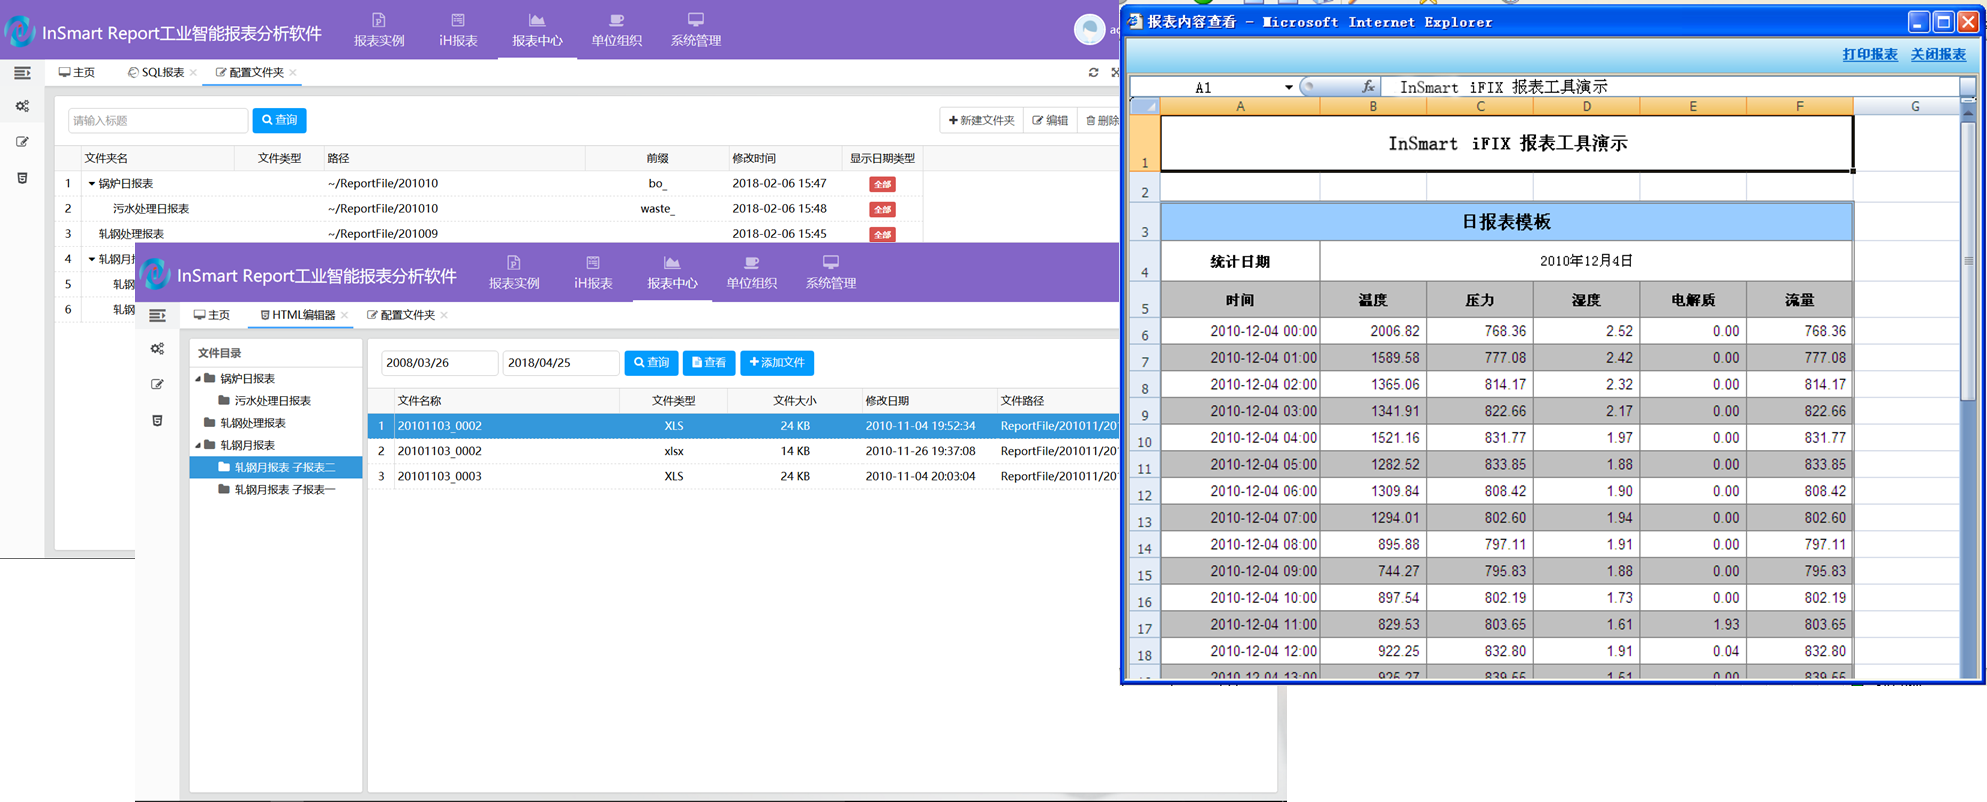The width and height of the screenshot is (1987, 802).
Task: Toggle the sidebar menu icon in the HTML编辑器 window
Action: point(157,315)
